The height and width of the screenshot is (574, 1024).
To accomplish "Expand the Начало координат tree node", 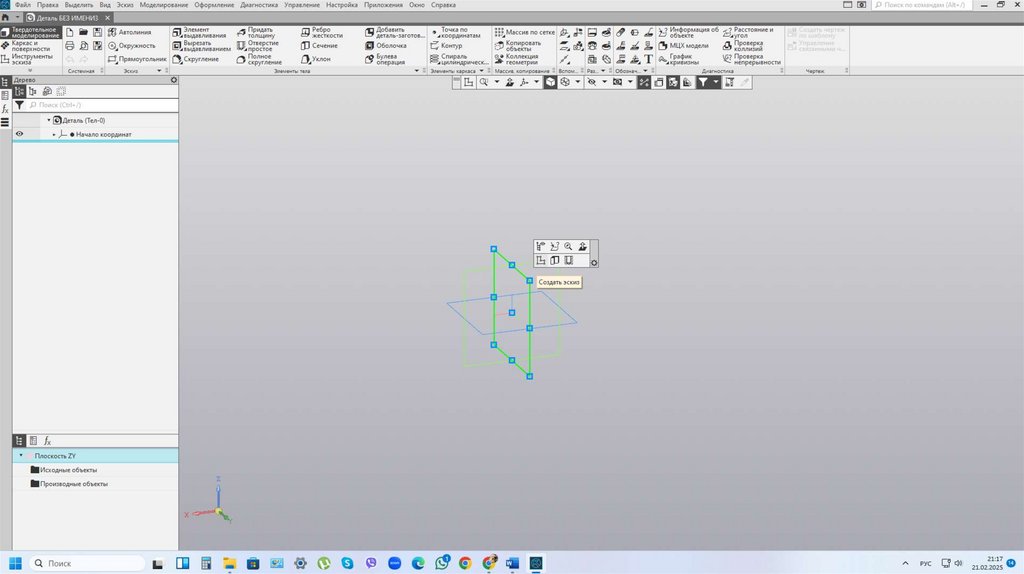I will click(x=54, y=135).
